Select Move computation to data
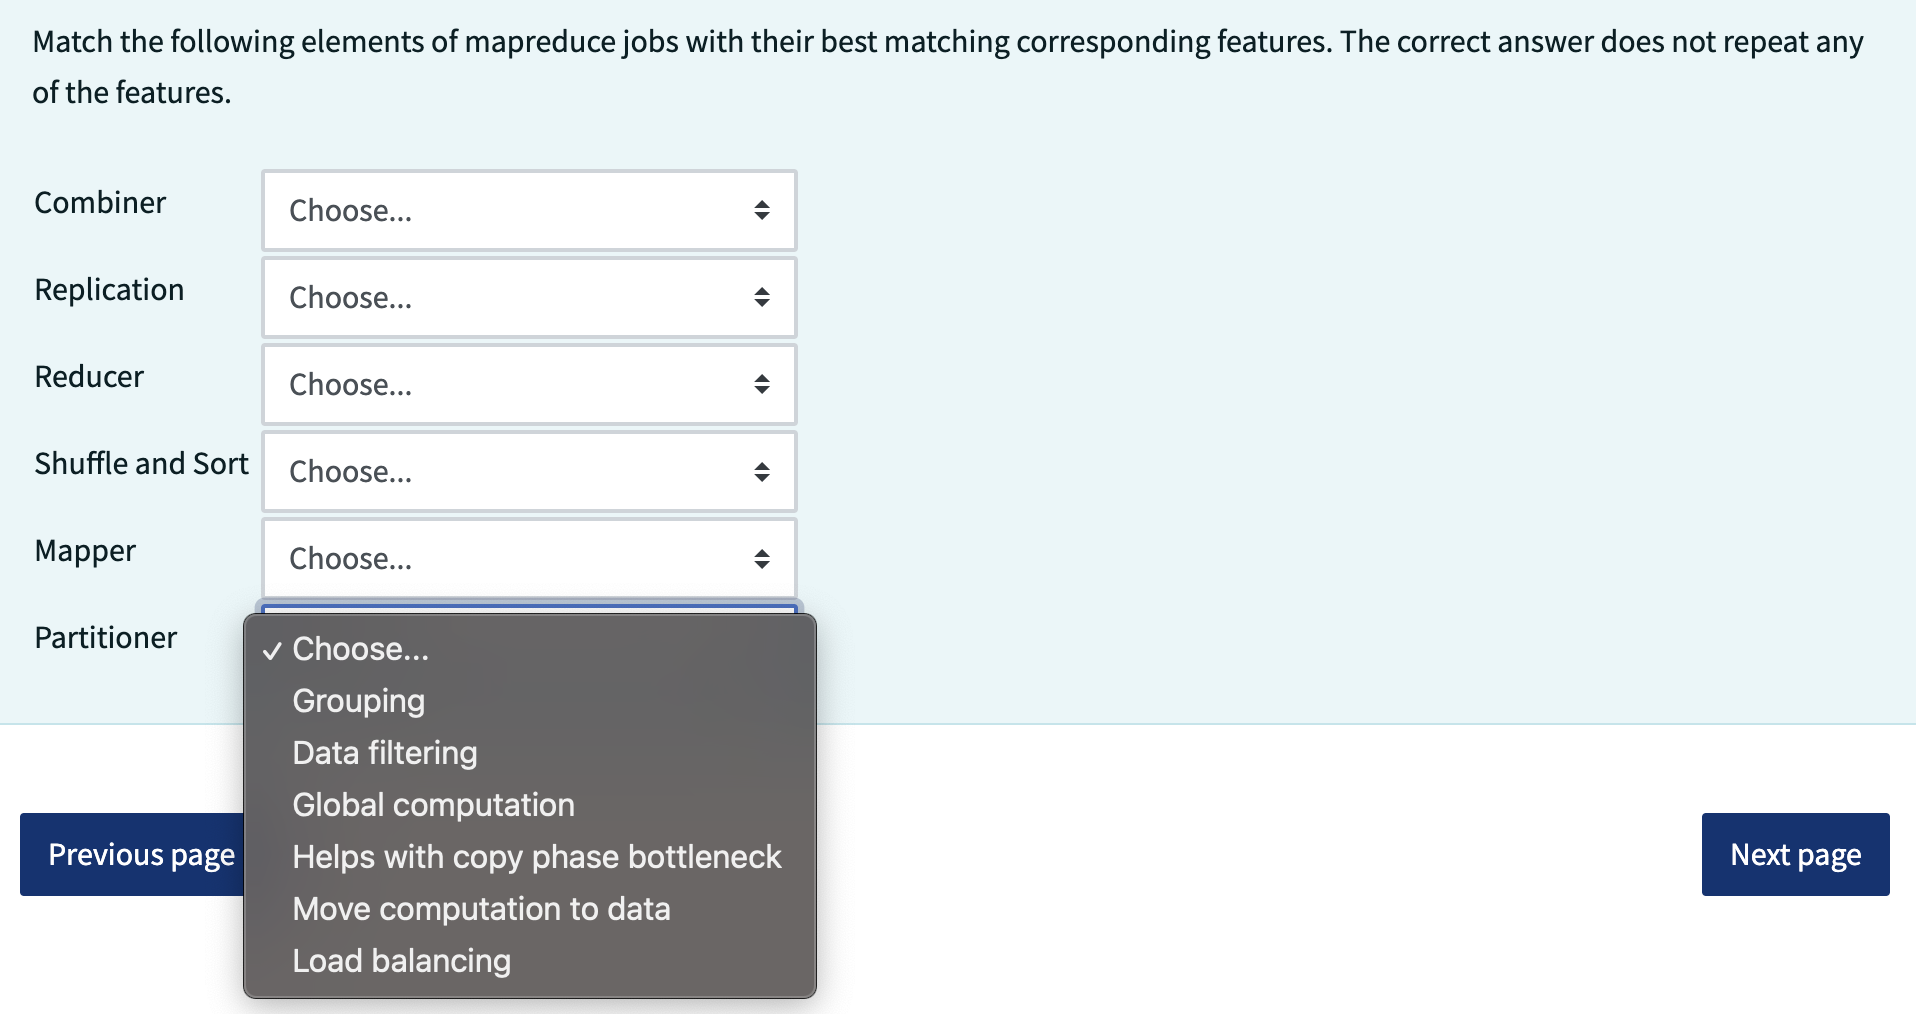This screenshot has width=1916, height=1014. point(481,908)
